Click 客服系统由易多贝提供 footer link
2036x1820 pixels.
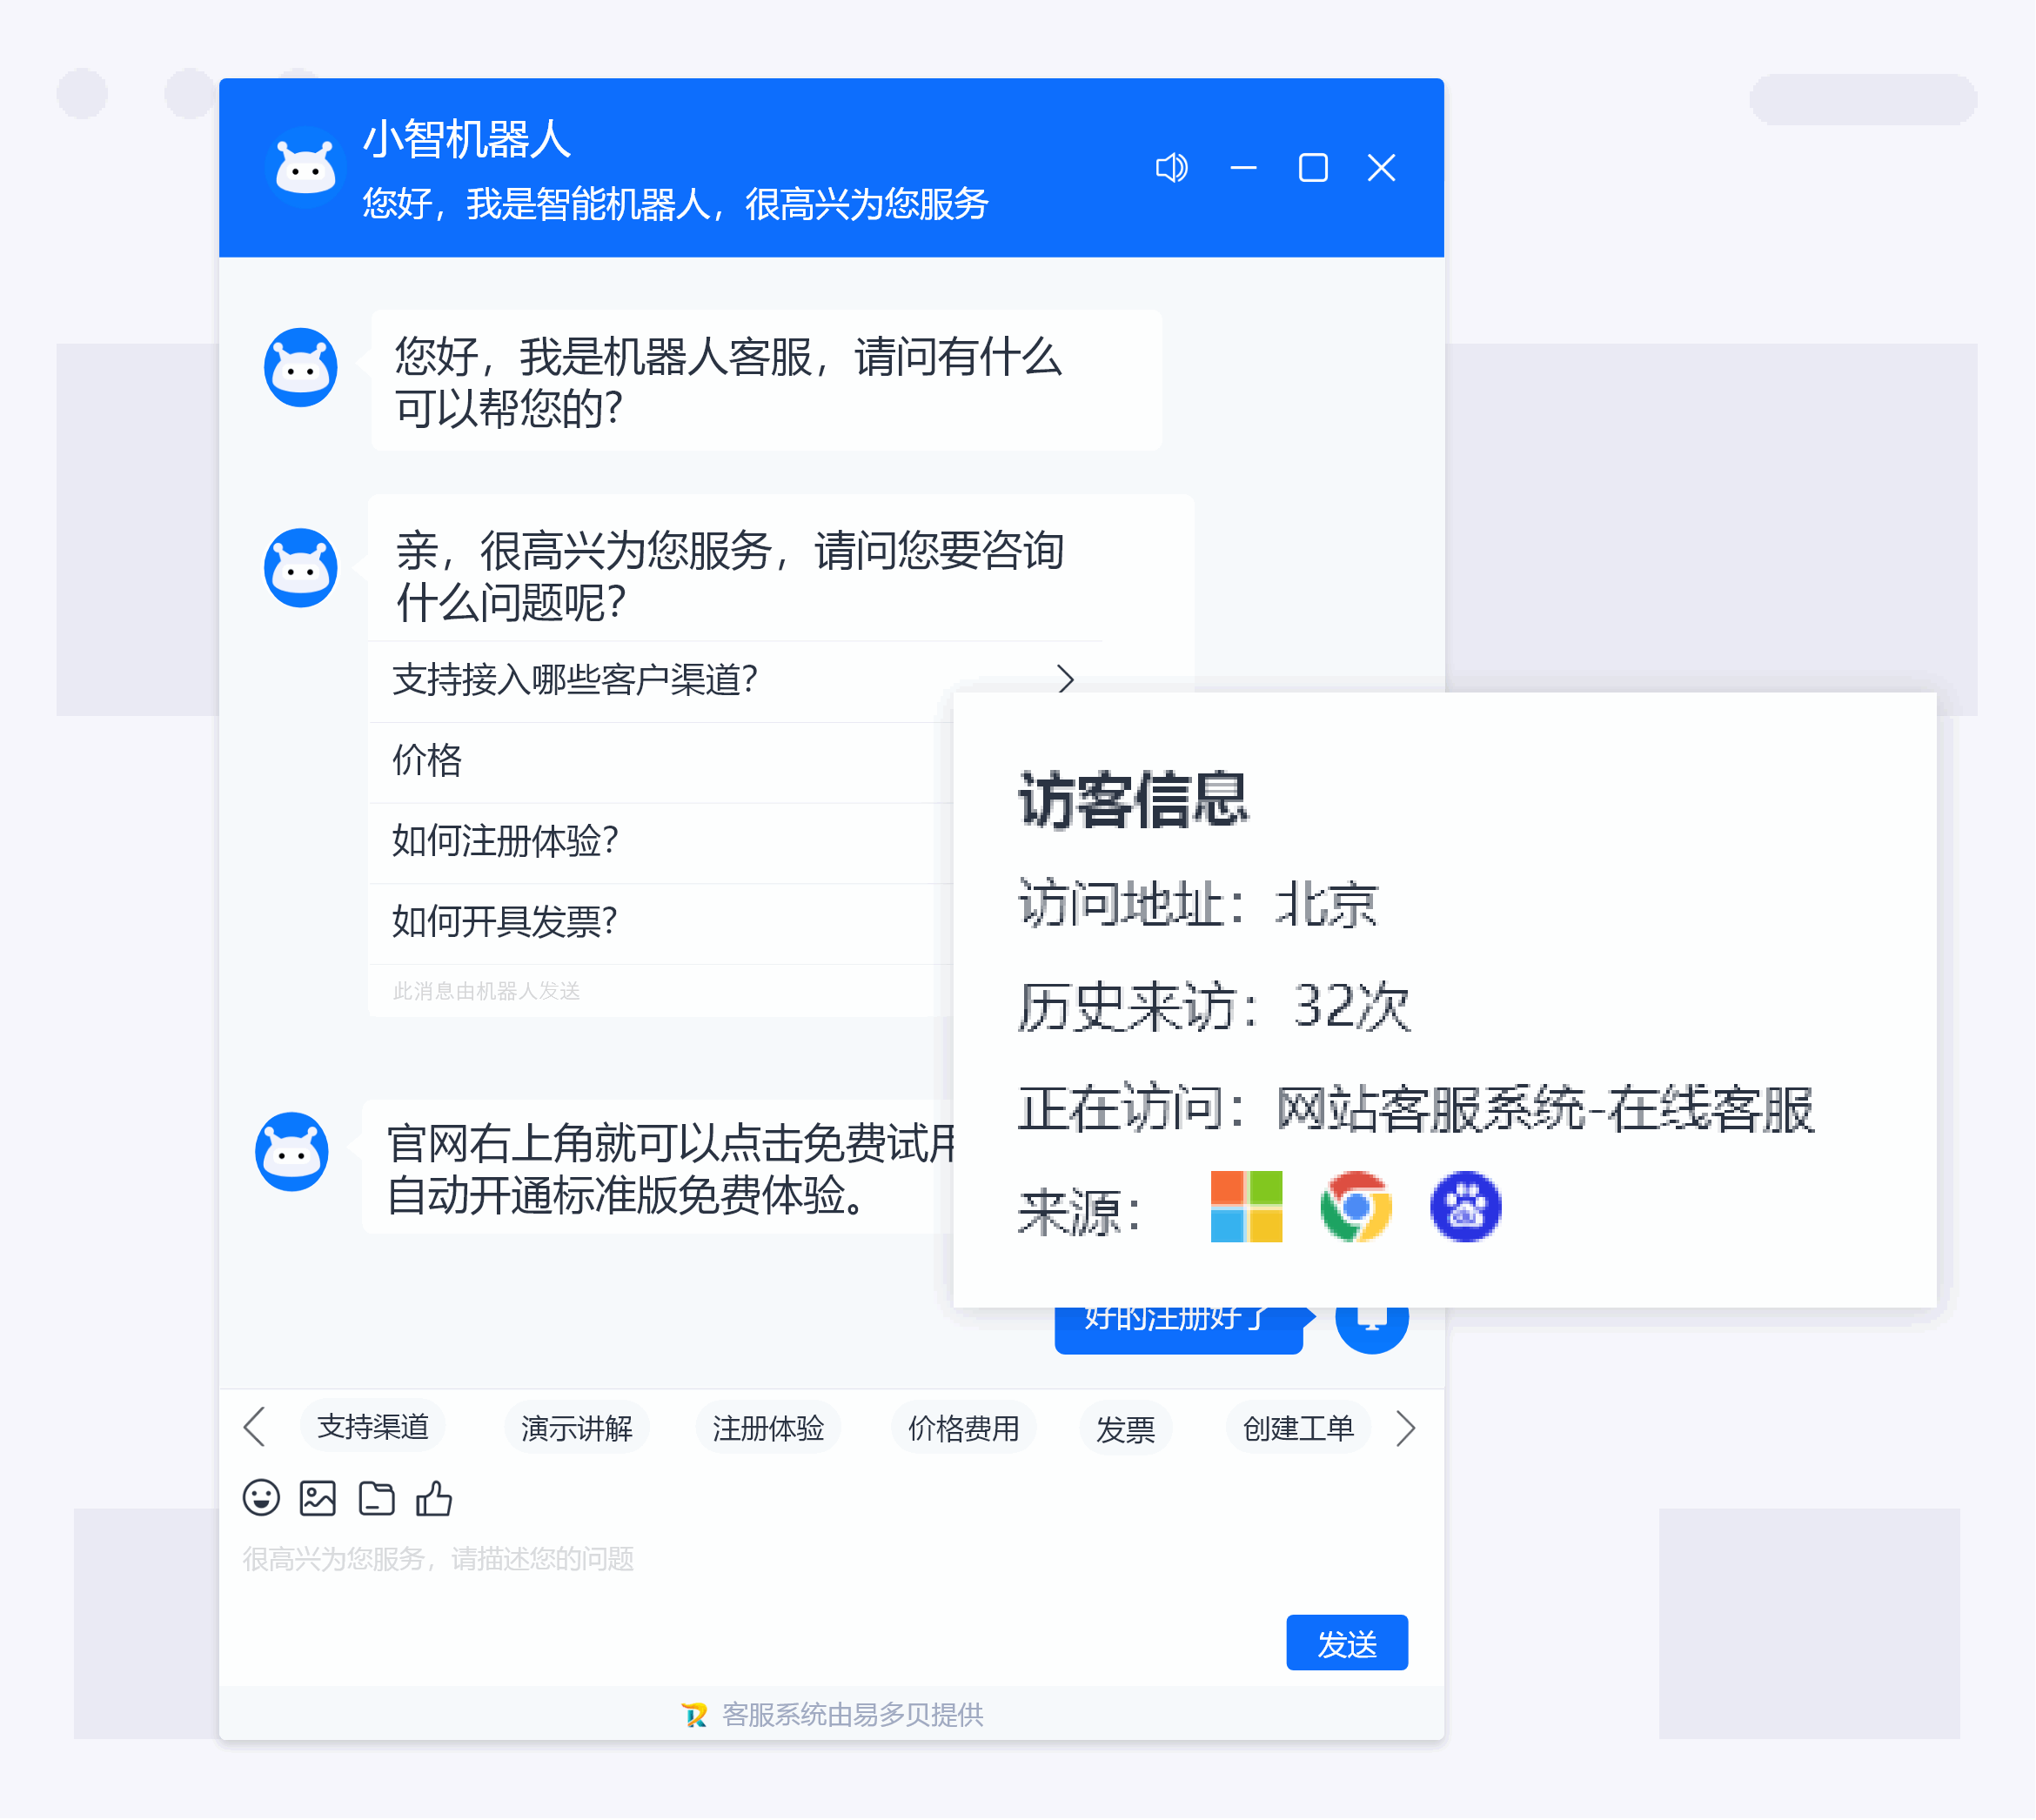pyautogui.click(x=851, y=1715)
